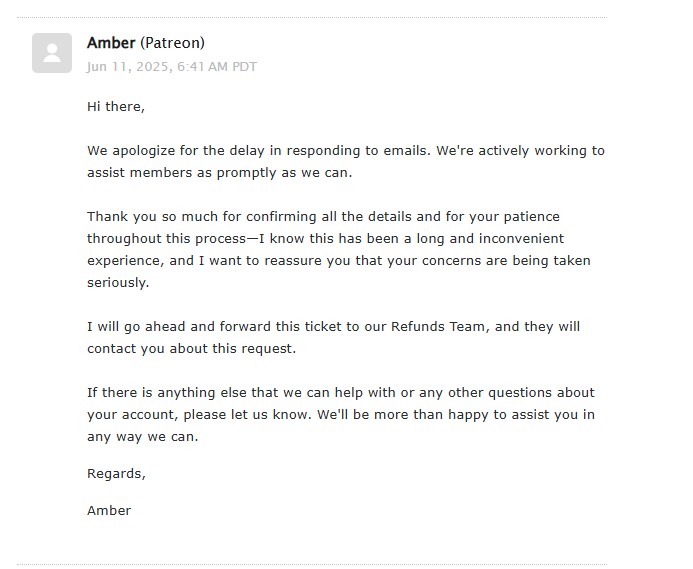Click the (Patreon) label beside sender name
This screenshot has width=693, height=569.
[x=172, y=43]
